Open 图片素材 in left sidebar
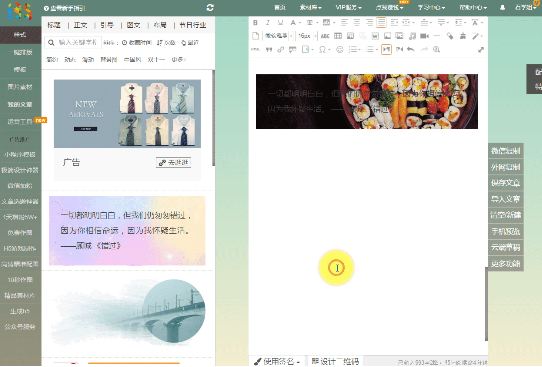The height and width of the screenshot is (367, 542). point(20,87)
